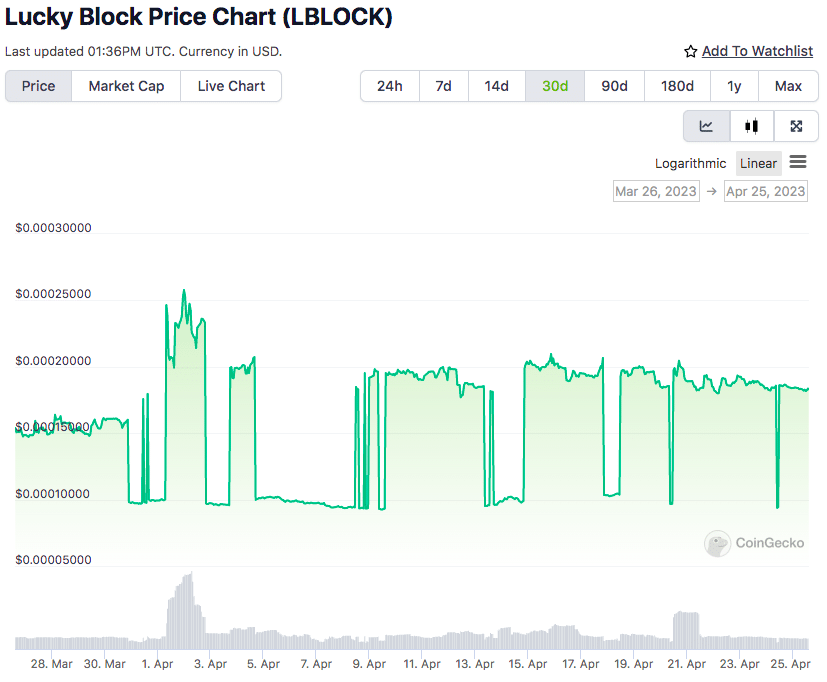Click the 25. Apr date label
827x682 pixels.
click(790, 664)
